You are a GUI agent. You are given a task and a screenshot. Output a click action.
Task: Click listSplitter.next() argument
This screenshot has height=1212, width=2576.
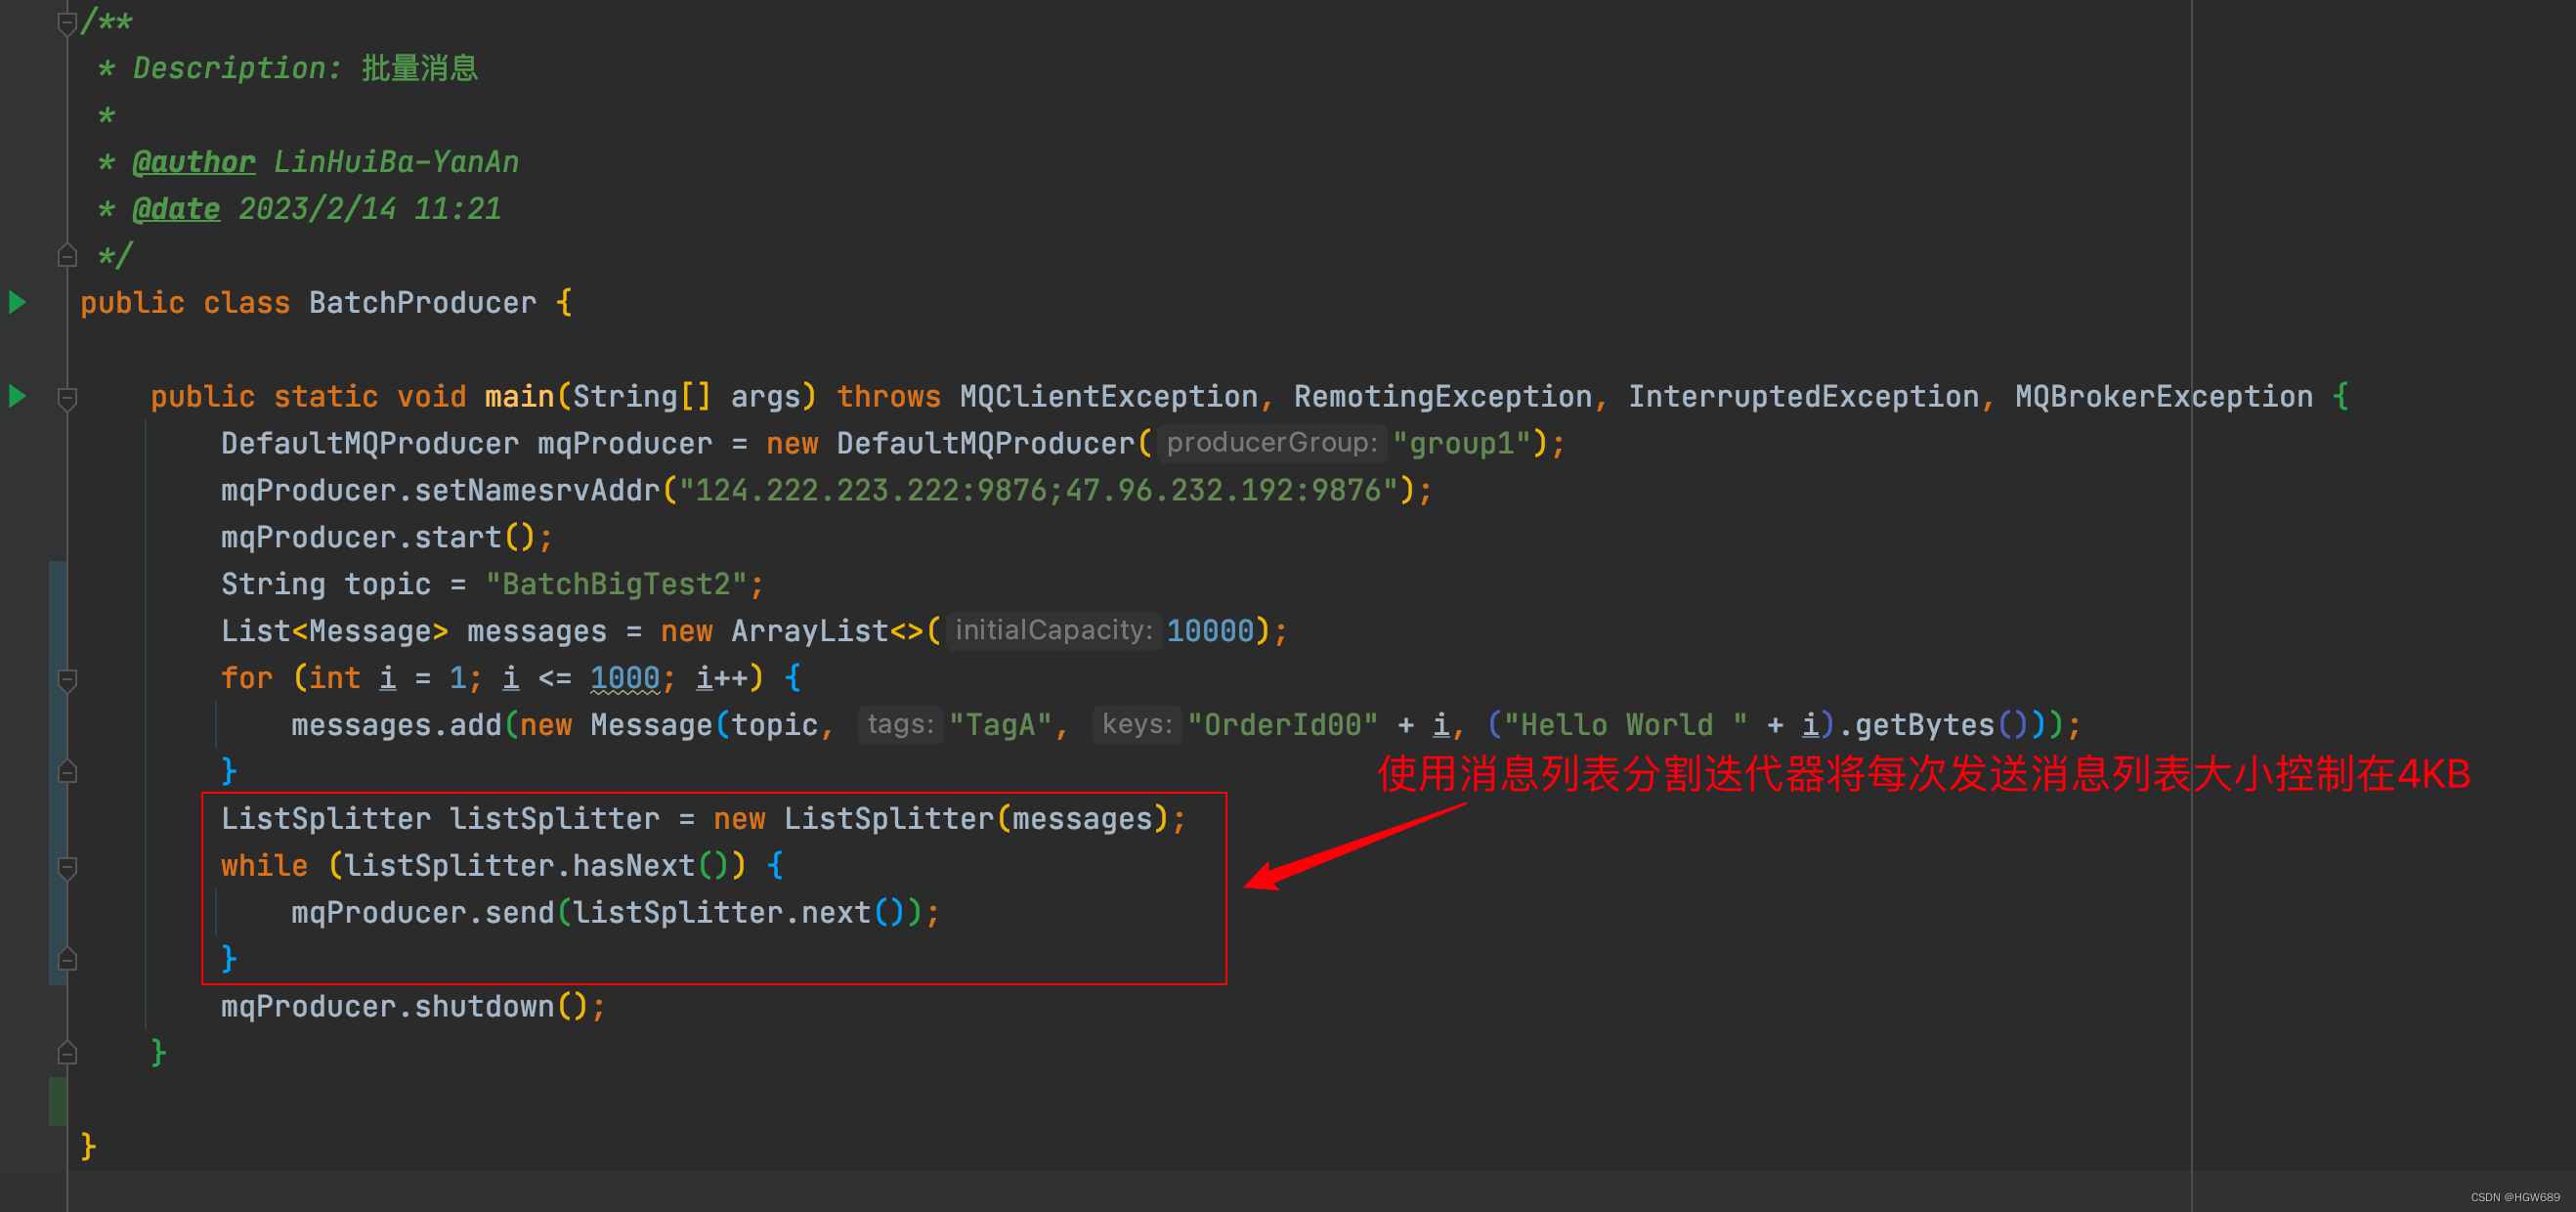(x=739, y=913)
